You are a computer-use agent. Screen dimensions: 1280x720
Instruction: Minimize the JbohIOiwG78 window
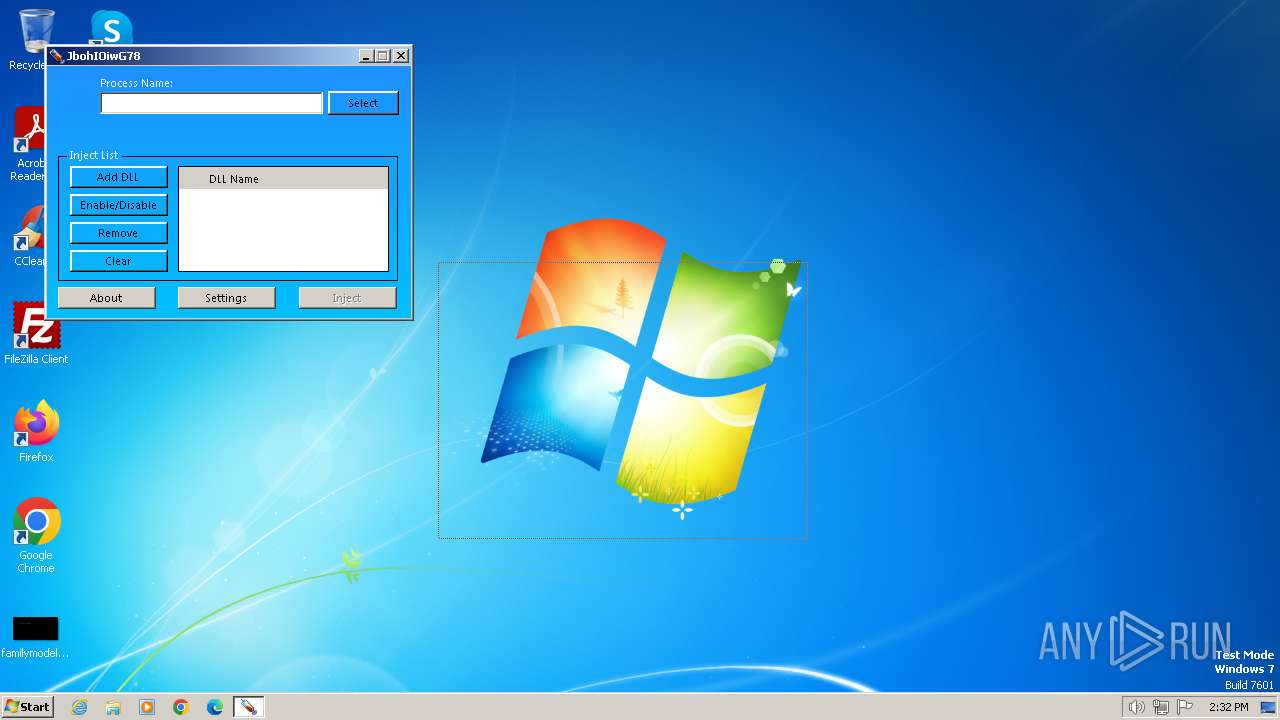pos(365,56)
